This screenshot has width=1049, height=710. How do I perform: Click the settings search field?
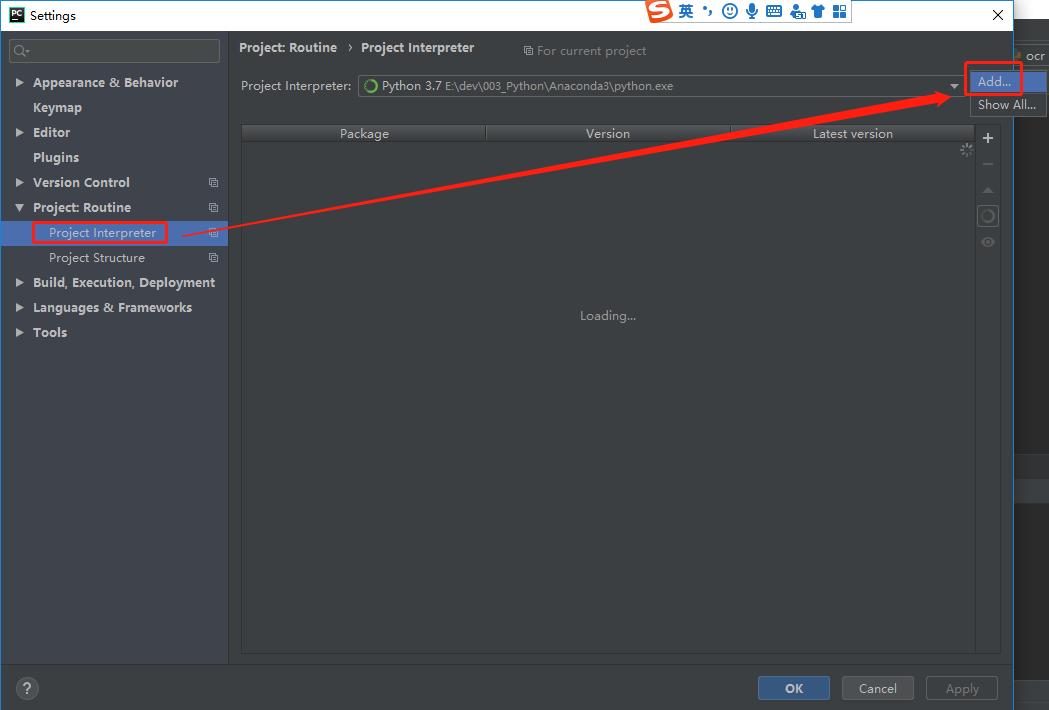(115, 51)
